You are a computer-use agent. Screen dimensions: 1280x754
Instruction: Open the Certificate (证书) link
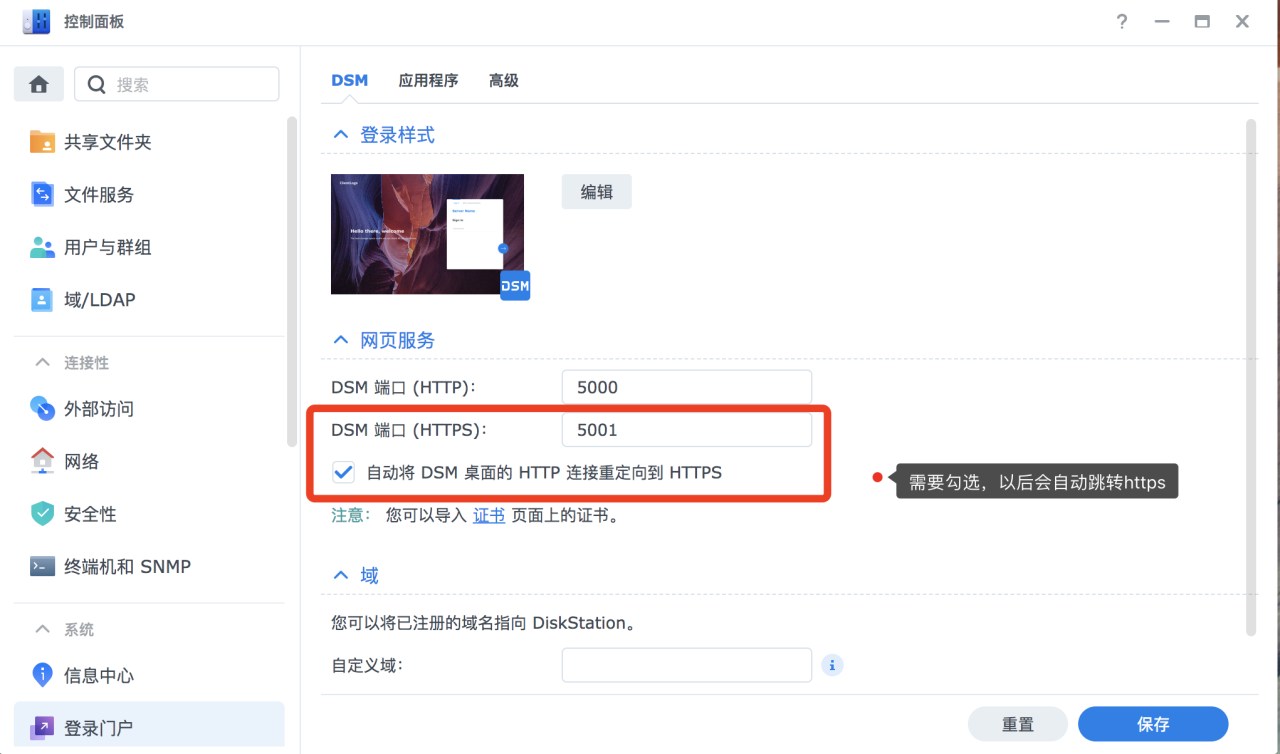489,516
